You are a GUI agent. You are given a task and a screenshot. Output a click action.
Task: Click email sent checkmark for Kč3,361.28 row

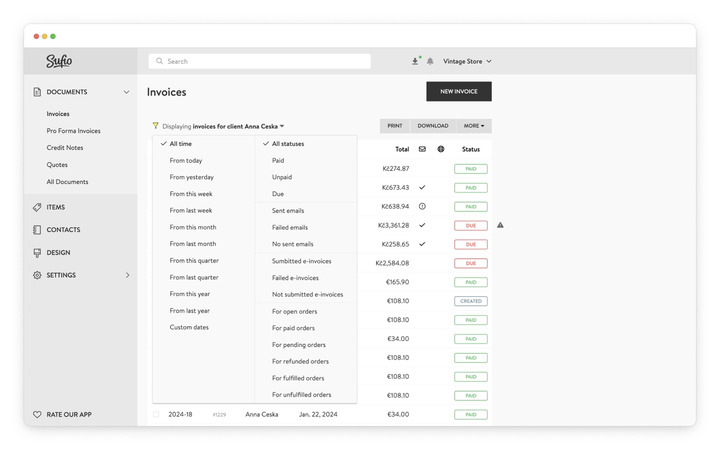coord(422,225)
